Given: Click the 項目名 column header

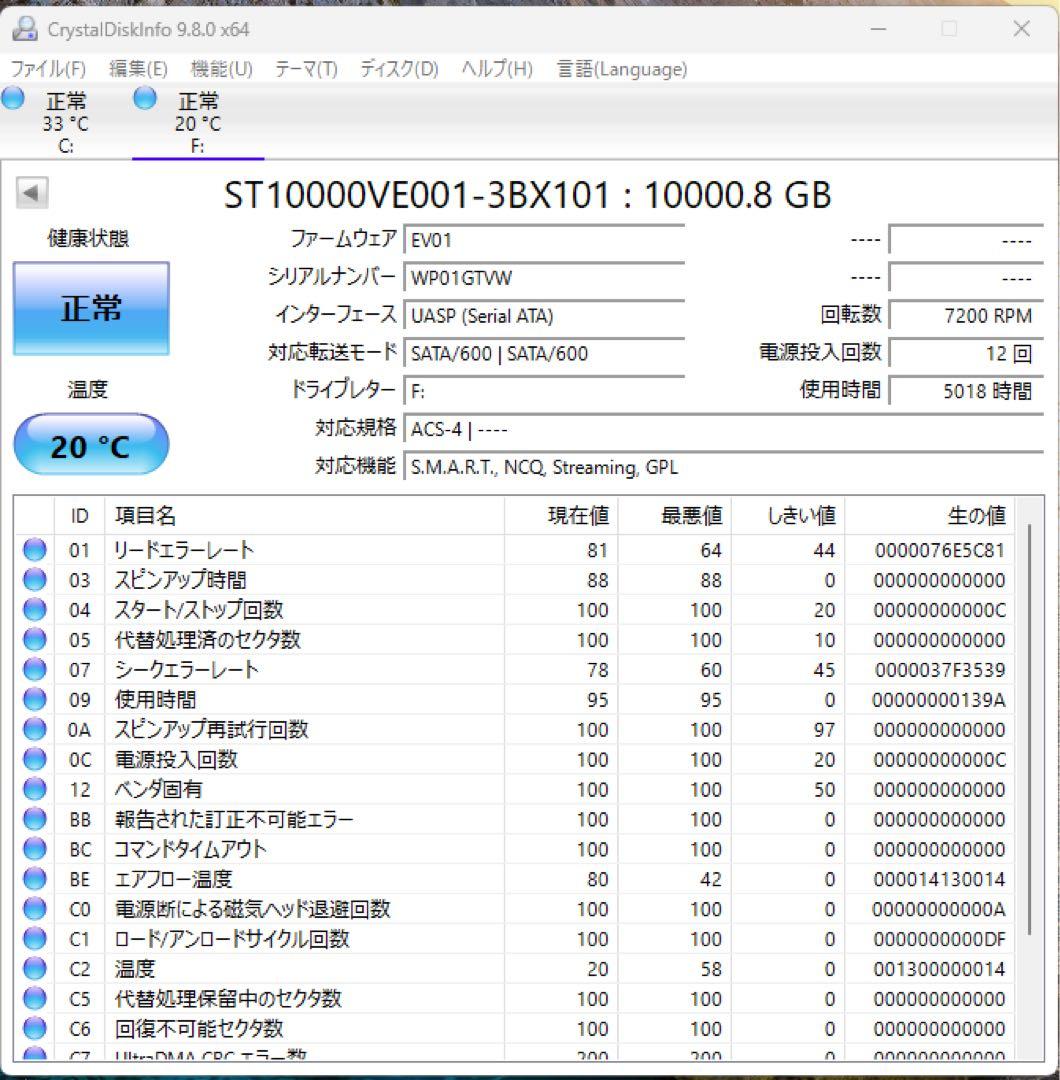Looking at the screenshot, I should click(x=304, y=516).
